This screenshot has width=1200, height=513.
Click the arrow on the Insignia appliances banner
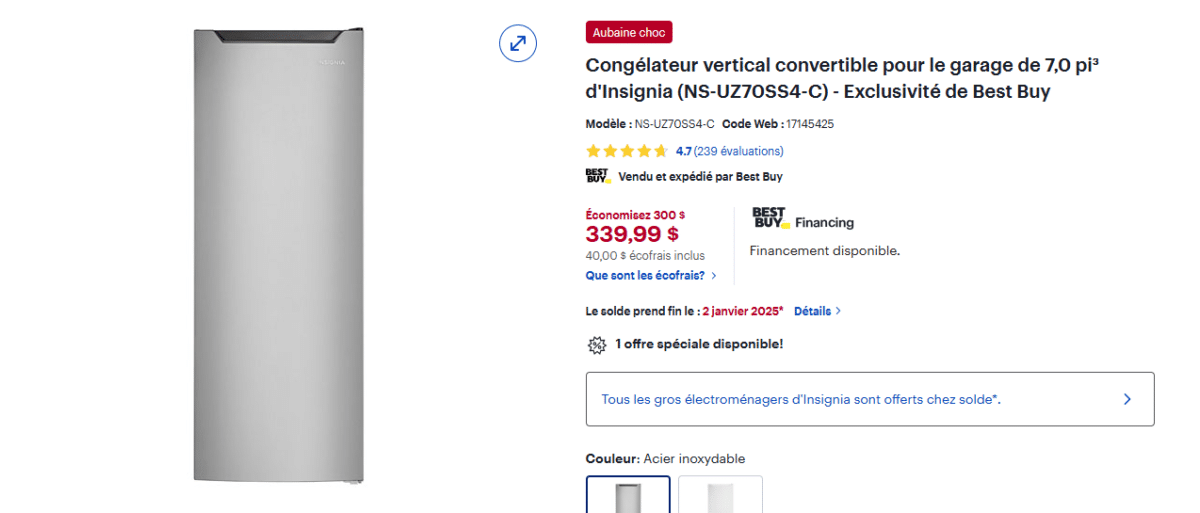[1127, 399]
